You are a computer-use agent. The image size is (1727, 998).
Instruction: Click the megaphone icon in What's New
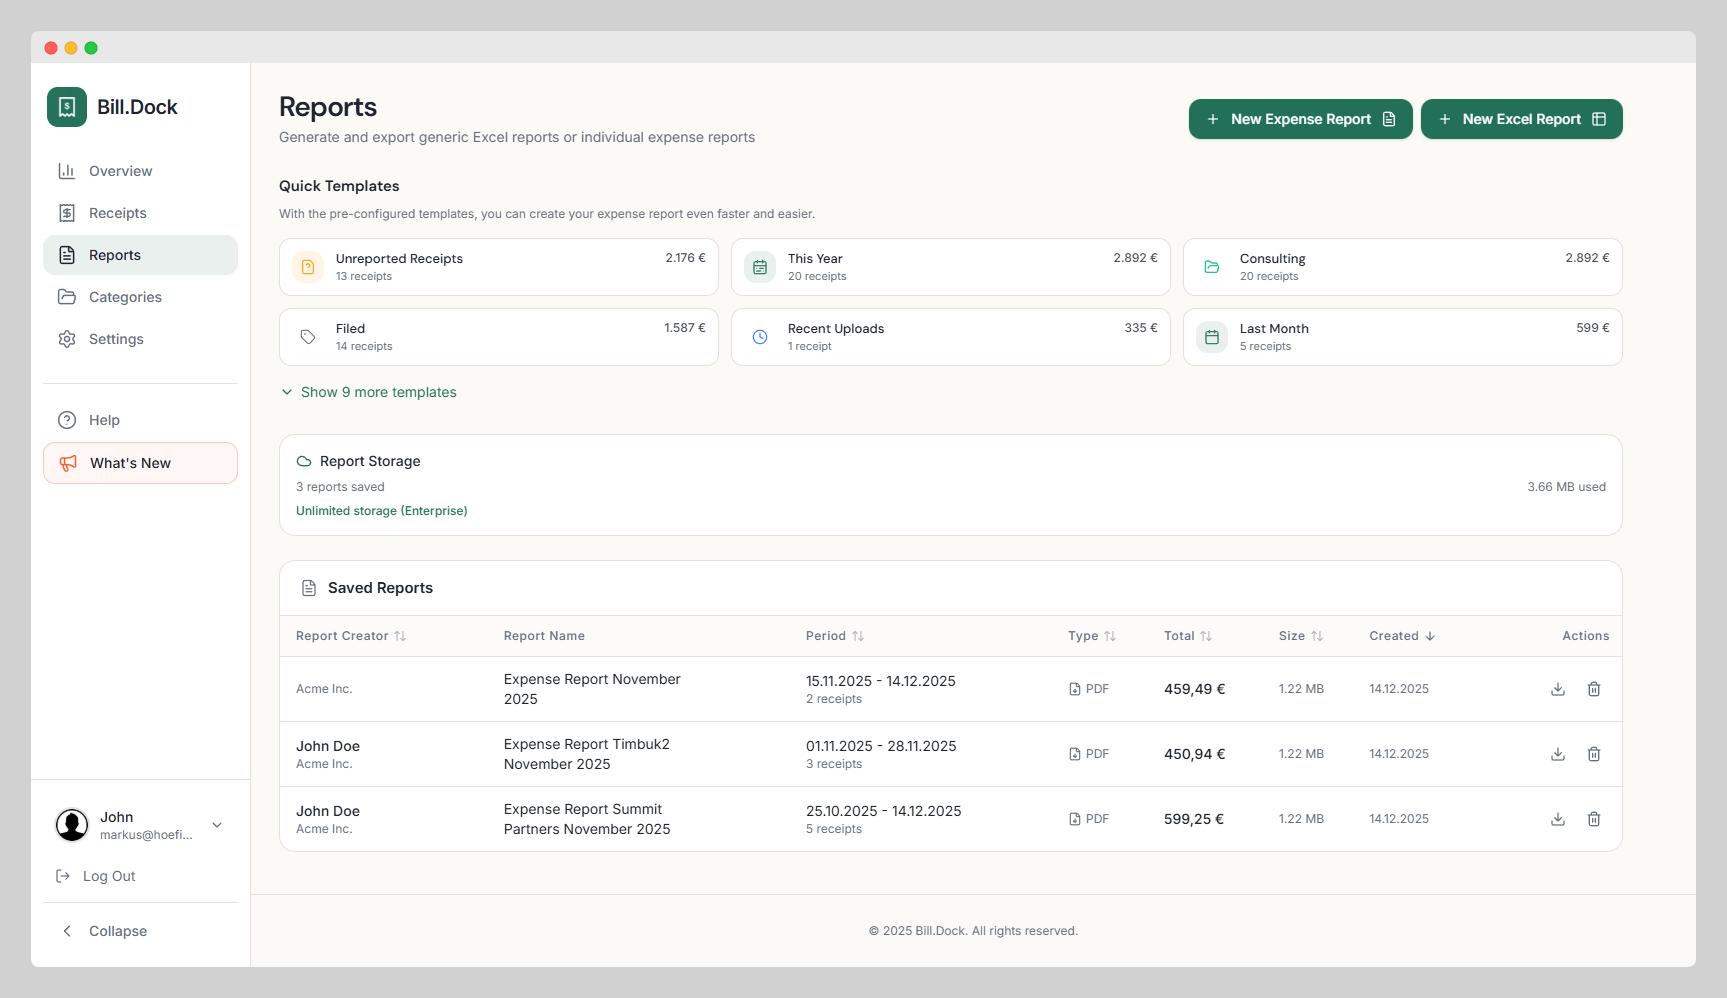[x=68, y=463]
